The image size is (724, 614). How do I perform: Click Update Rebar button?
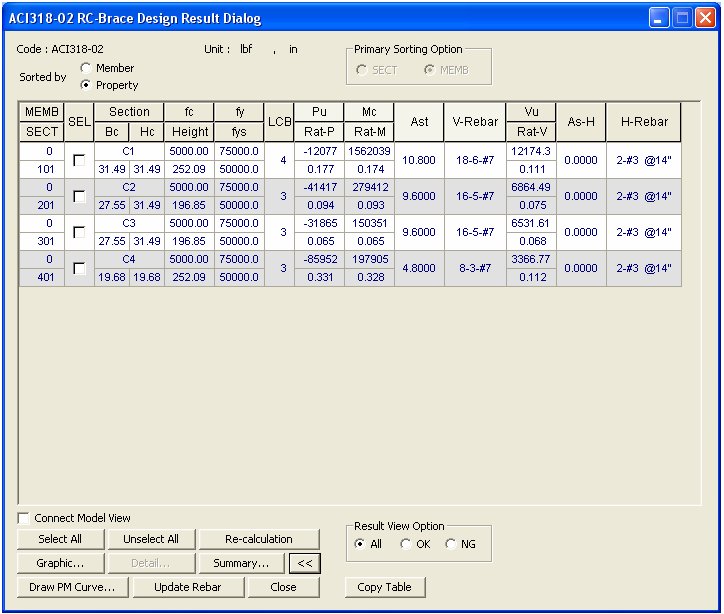click(x=188, y=587)
